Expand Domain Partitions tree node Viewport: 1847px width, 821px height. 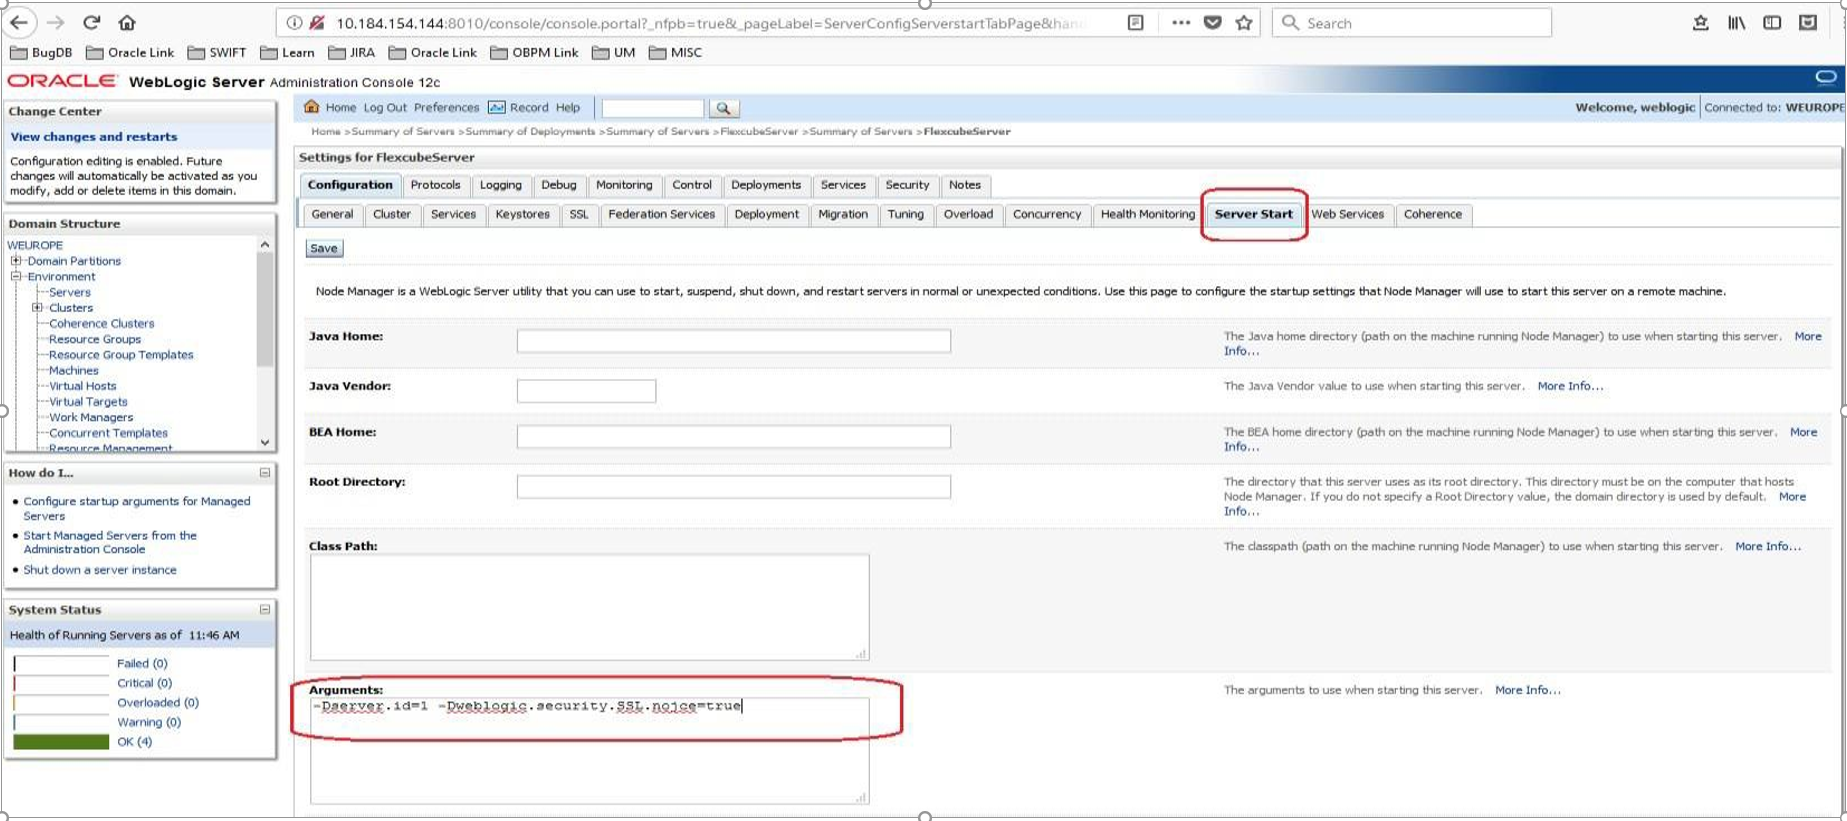tap(16, 261)
